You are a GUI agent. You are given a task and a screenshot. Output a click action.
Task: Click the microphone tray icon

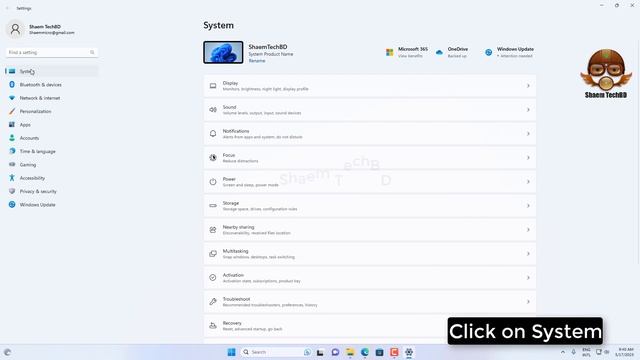(x=573, y=352)
